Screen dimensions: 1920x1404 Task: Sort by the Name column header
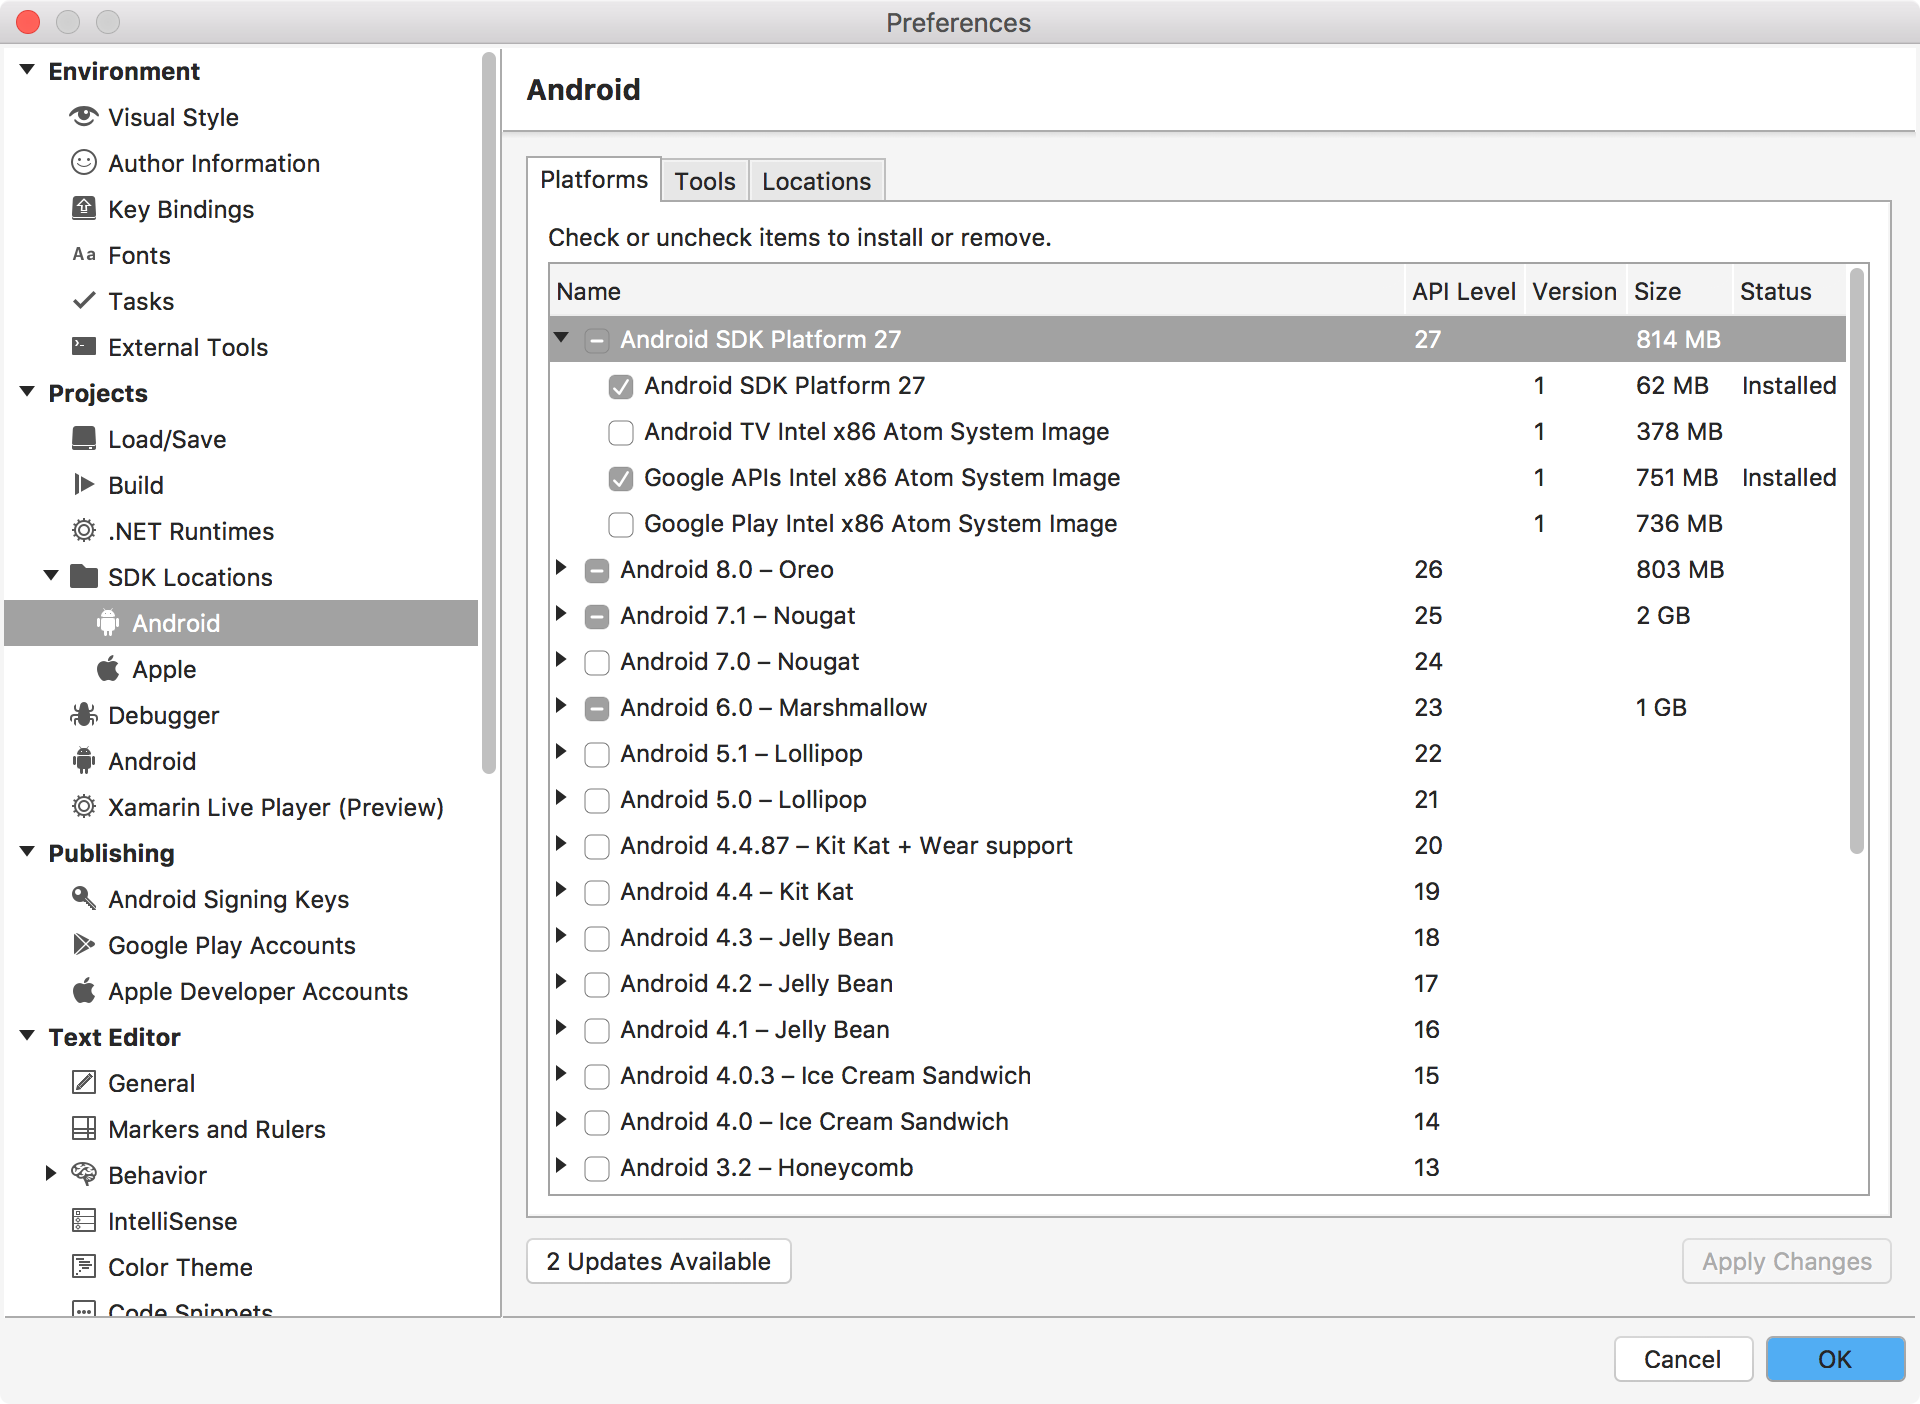[x=977, y=291]
